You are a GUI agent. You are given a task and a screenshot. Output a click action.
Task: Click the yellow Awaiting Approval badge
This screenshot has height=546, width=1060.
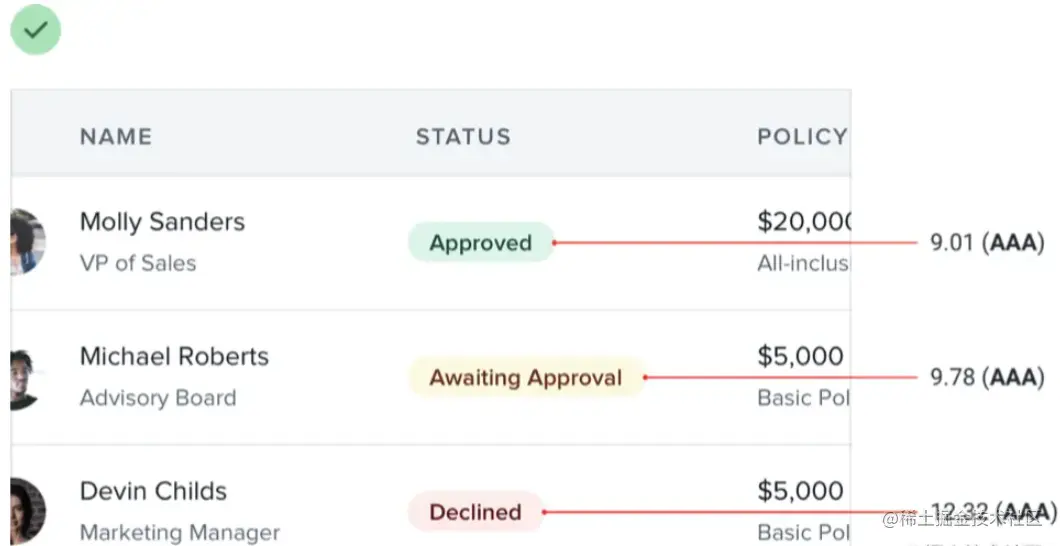526,378
